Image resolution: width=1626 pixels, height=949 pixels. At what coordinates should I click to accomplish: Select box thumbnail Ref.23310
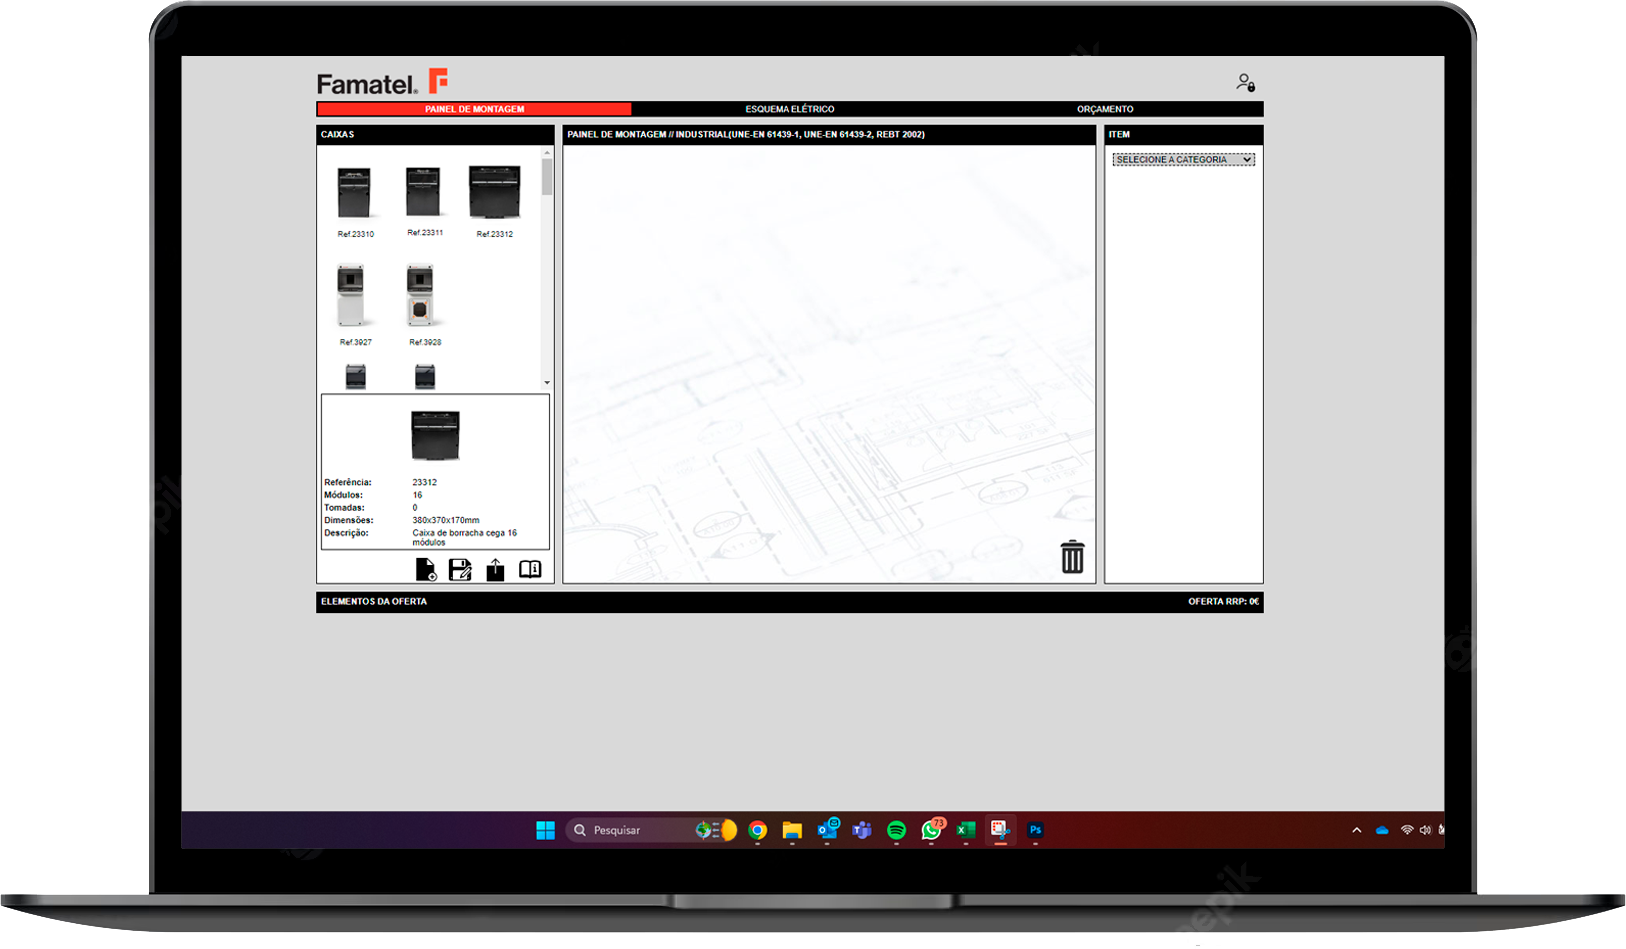[354, 194]
